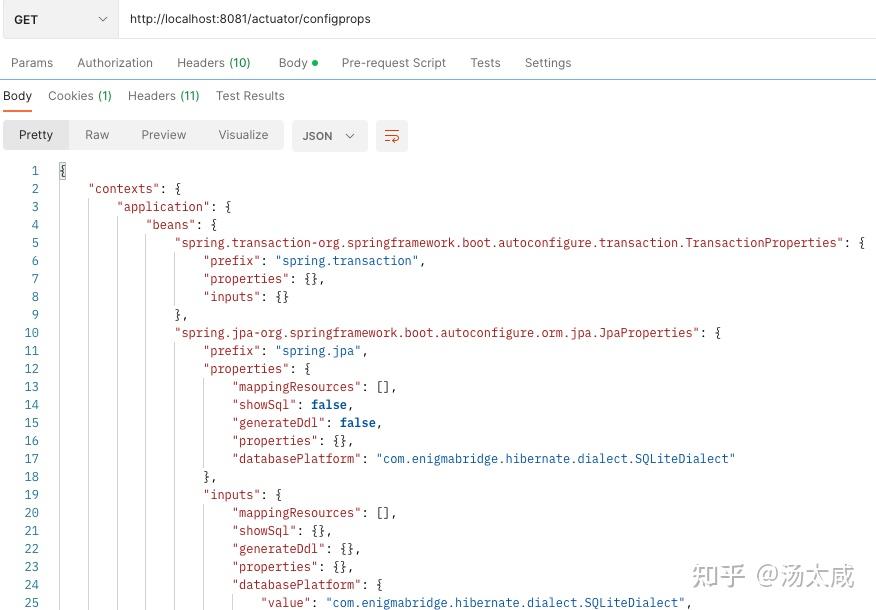Open the Test Results tab

pos(250,96)
